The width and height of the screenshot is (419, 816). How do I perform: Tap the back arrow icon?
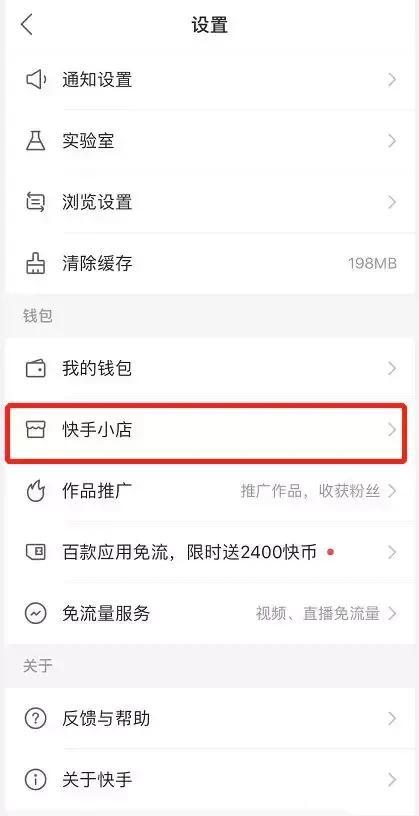[x=27, y=24]
